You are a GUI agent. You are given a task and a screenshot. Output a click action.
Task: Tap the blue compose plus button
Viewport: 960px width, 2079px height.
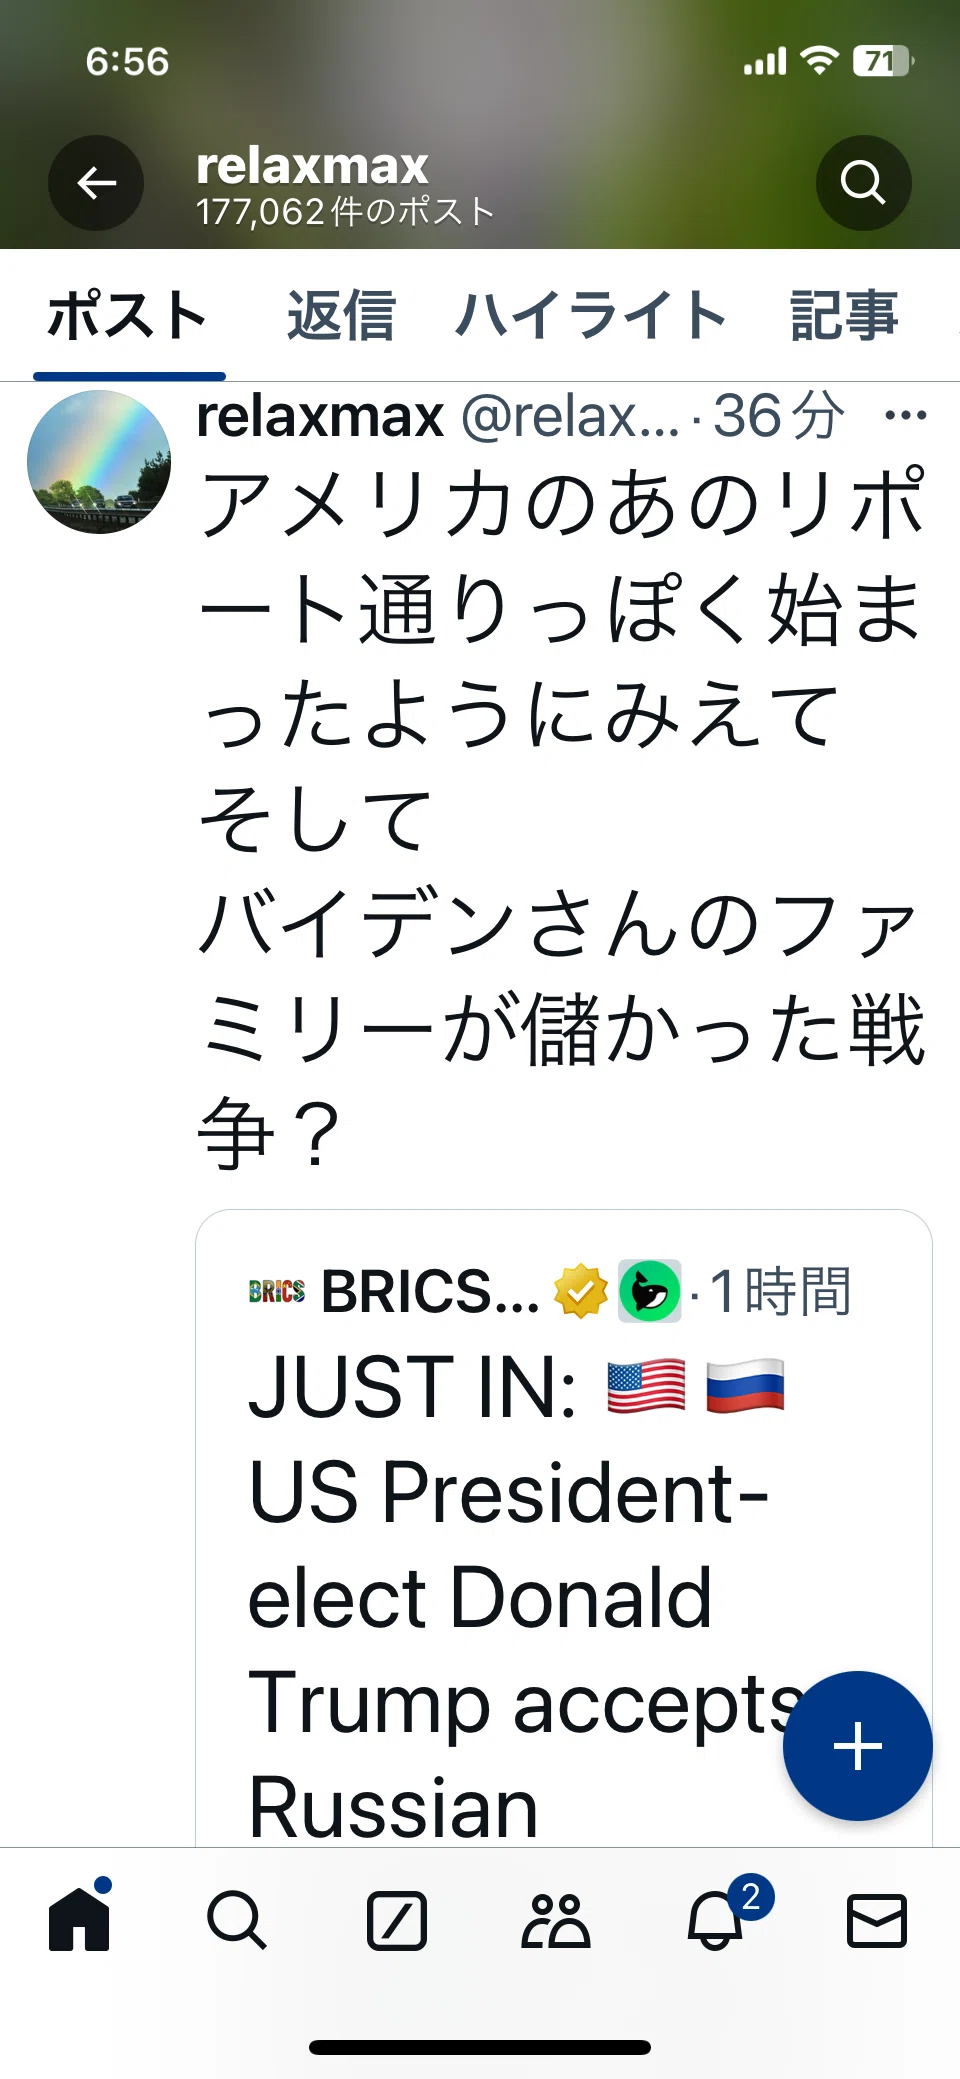pyautogui.click(x=858, y=1746)
